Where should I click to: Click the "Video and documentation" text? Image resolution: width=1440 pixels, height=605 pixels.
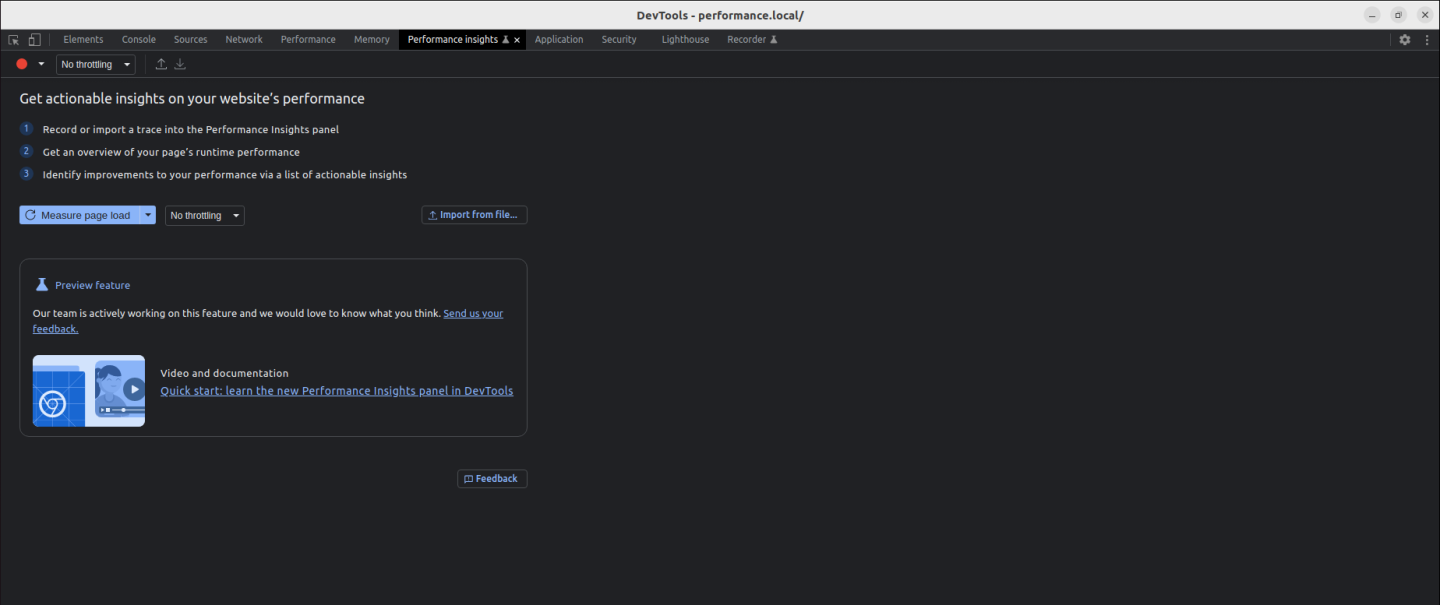pyautogui.click(x=225, y=373)
